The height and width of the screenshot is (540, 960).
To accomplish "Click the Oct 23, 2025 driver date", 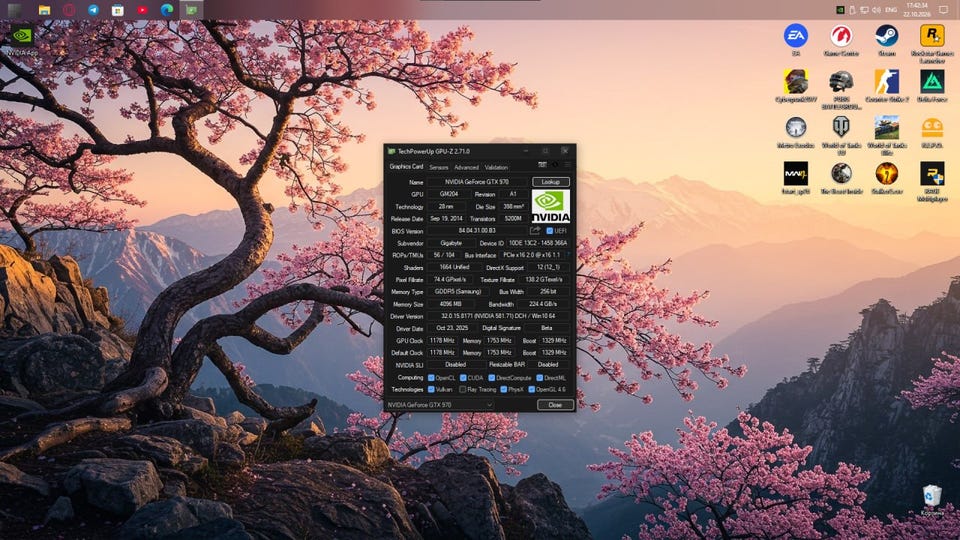I will coord(452,328).
